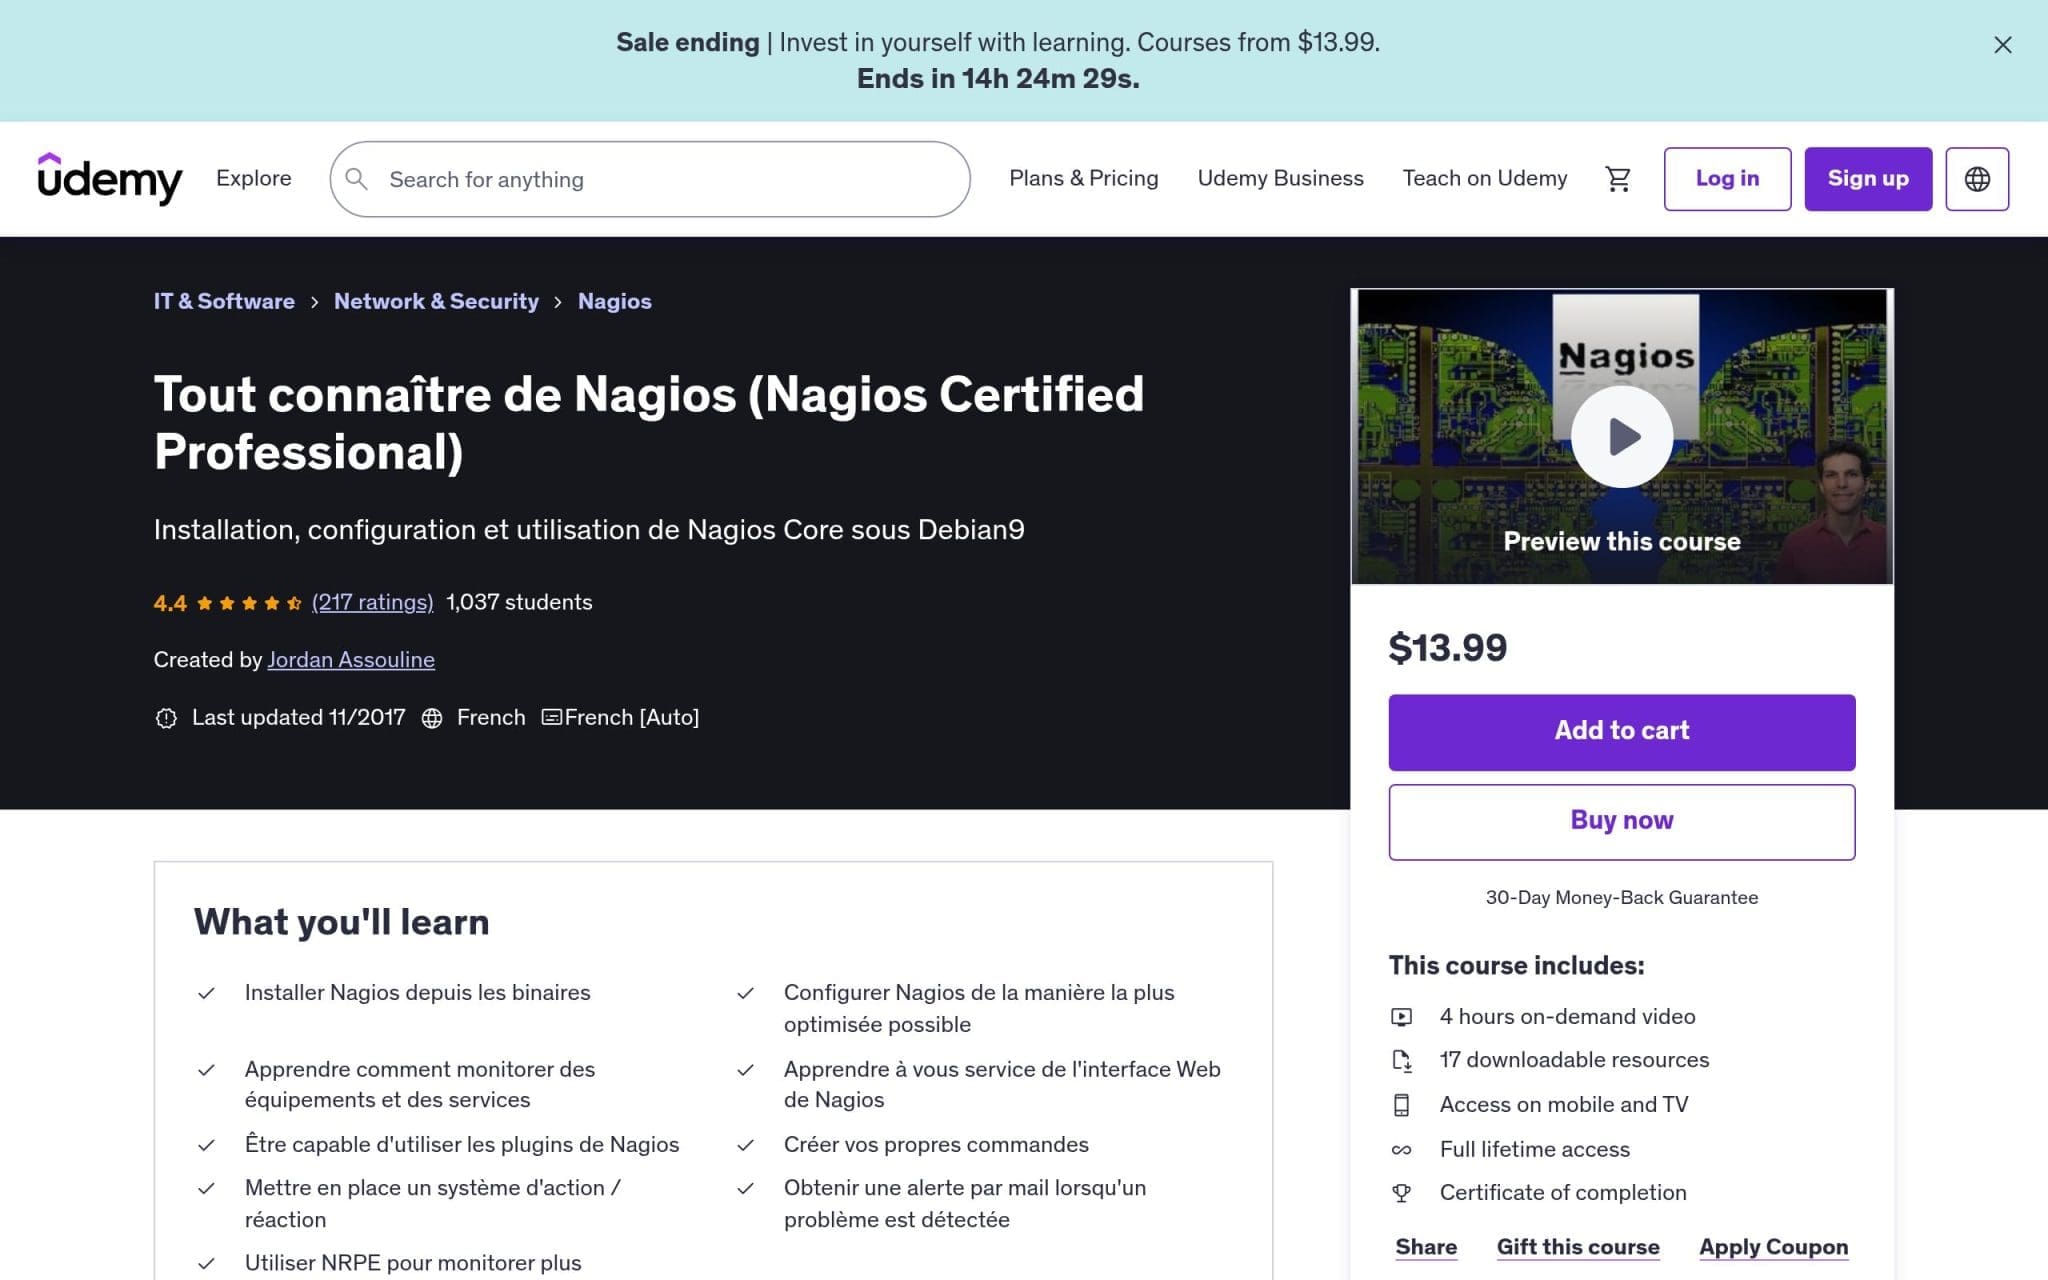Viewport: 2048px width, 1280px height.
Task: Click checkmark beside Utiliser NRPE pour monitorer
Action: pos(206,1263)
